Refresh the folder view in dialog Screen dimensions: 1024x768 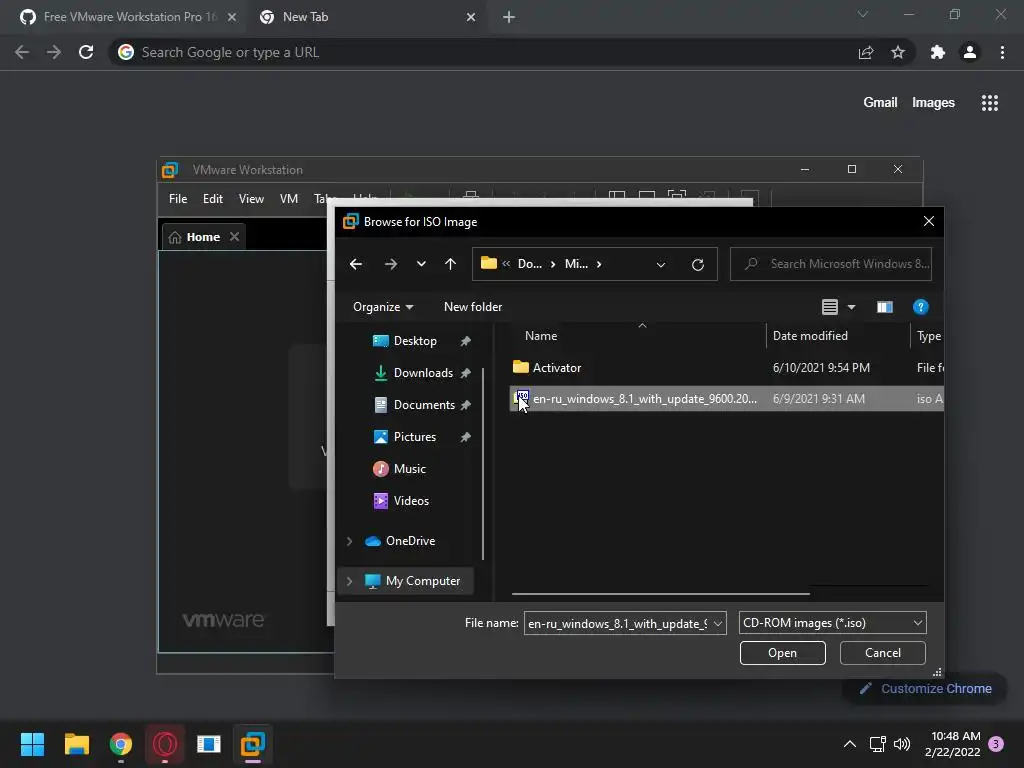[697, 264]
